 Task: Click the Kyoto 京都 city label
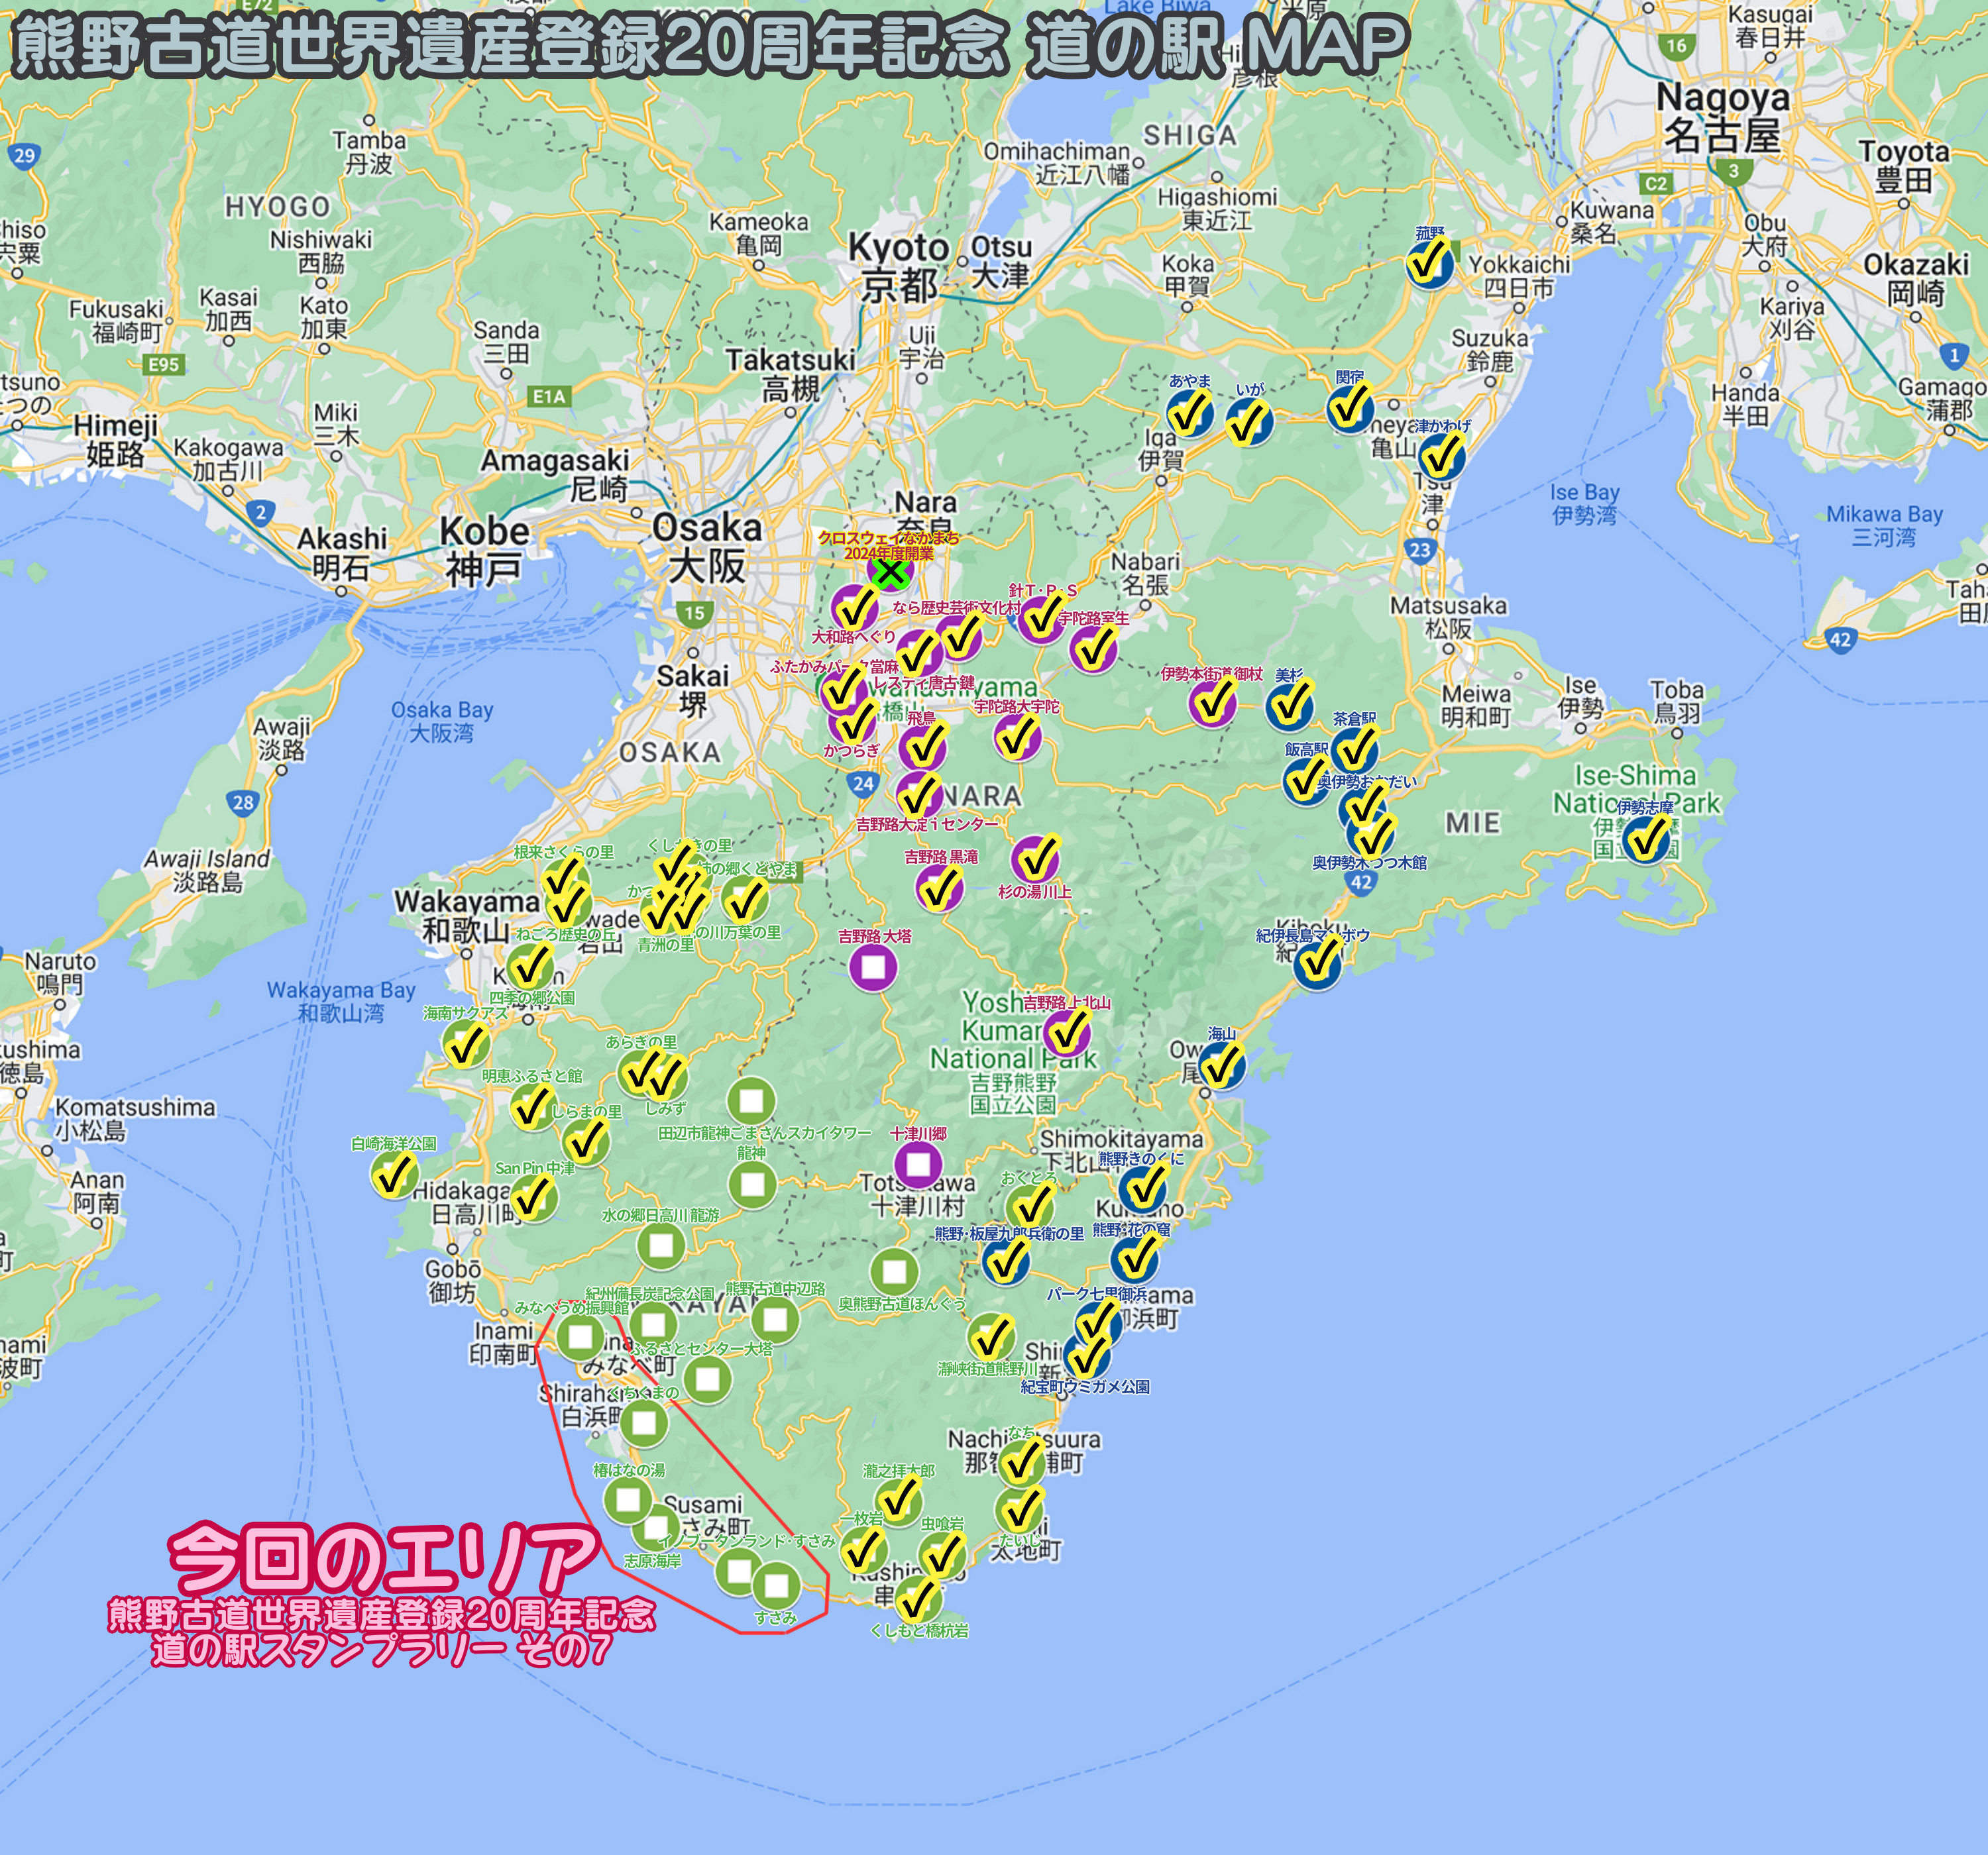(x=899, y=267)
